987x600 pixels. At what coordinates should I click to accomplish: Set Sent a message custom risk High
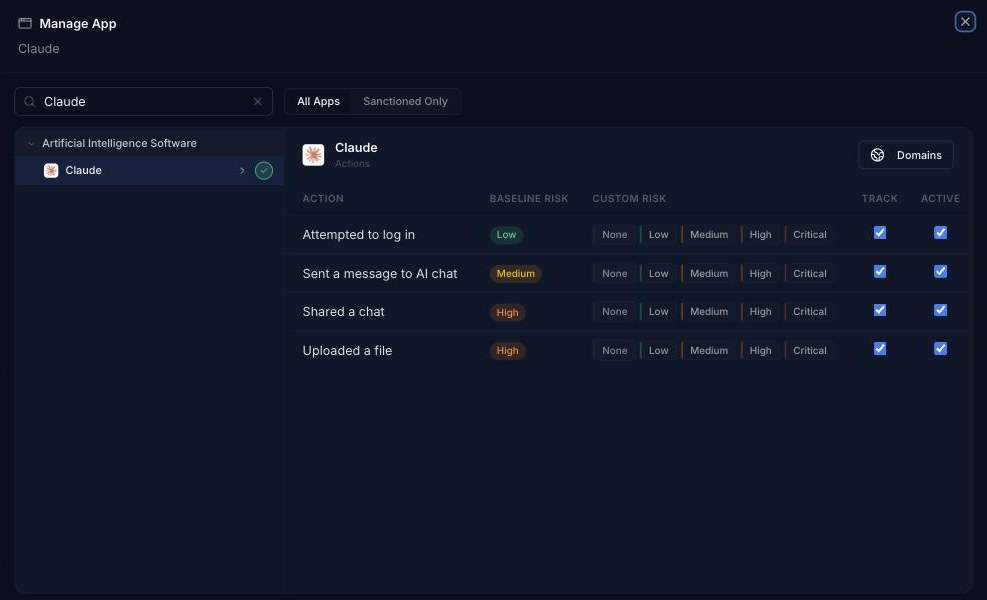click(760, 273)
